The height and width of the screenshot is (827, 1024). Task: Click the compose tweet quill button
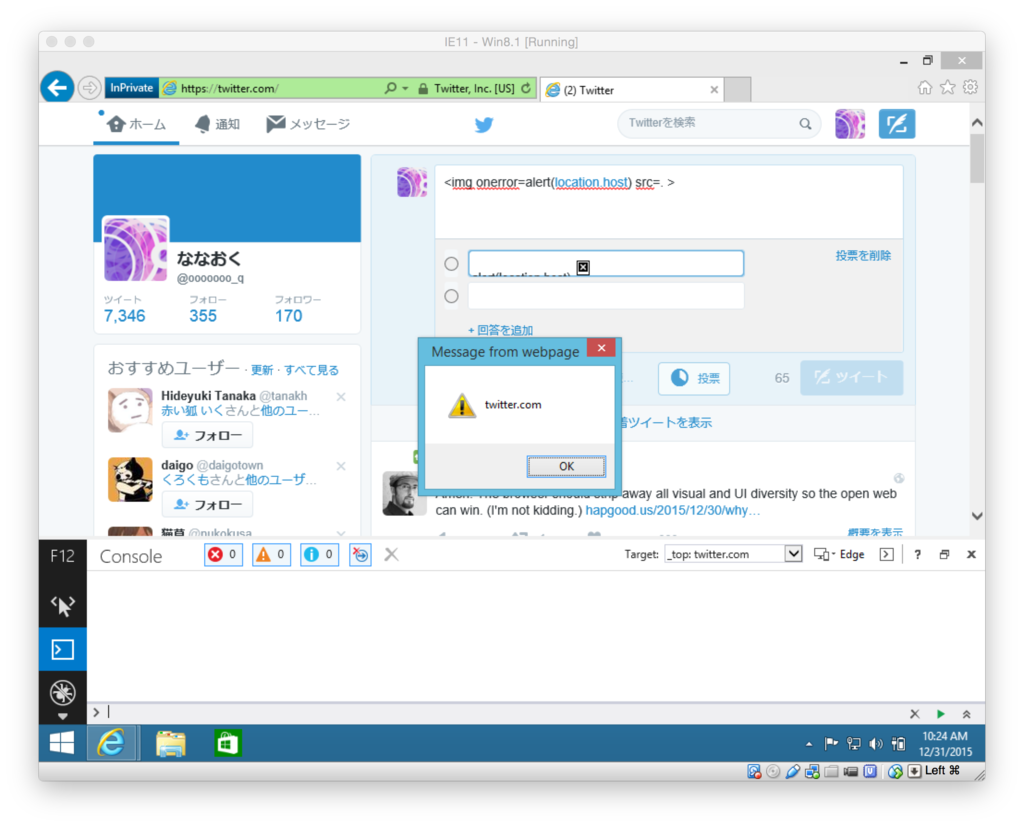coord(897,124)
